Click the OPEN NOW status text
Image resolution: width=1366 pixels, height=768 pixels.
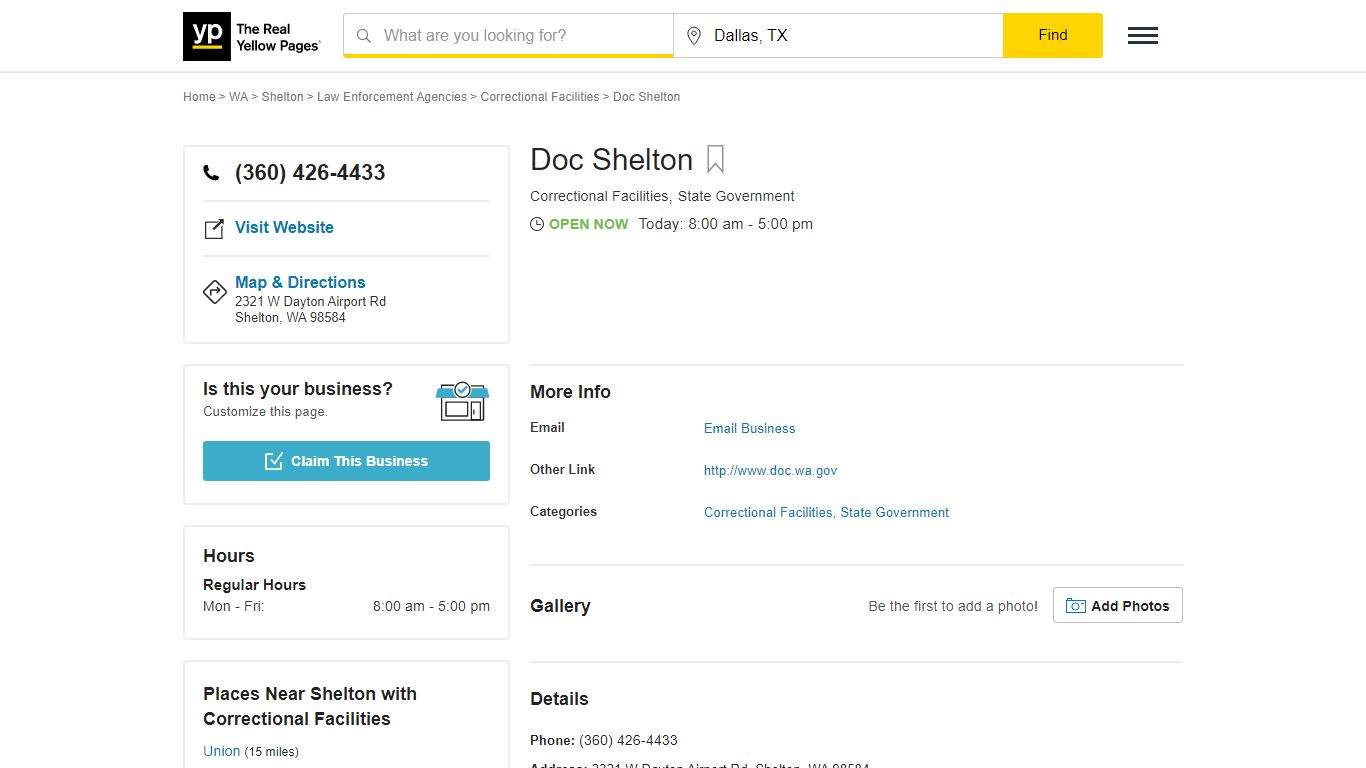pos(589,224)
